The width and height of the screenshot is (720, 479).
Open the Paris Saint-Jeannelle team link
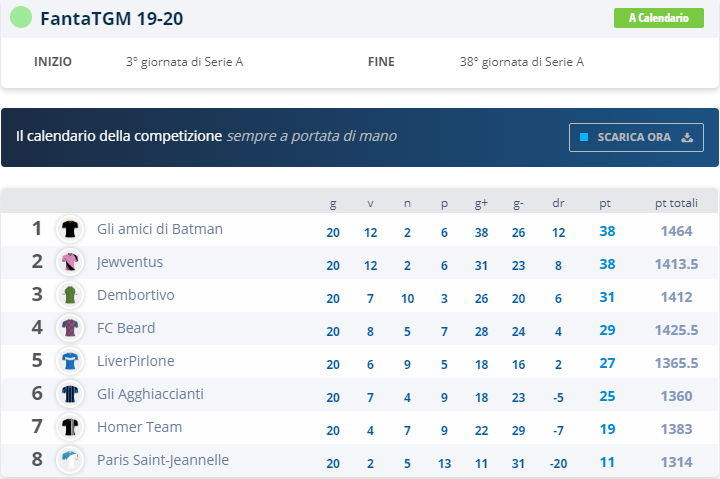163,460
